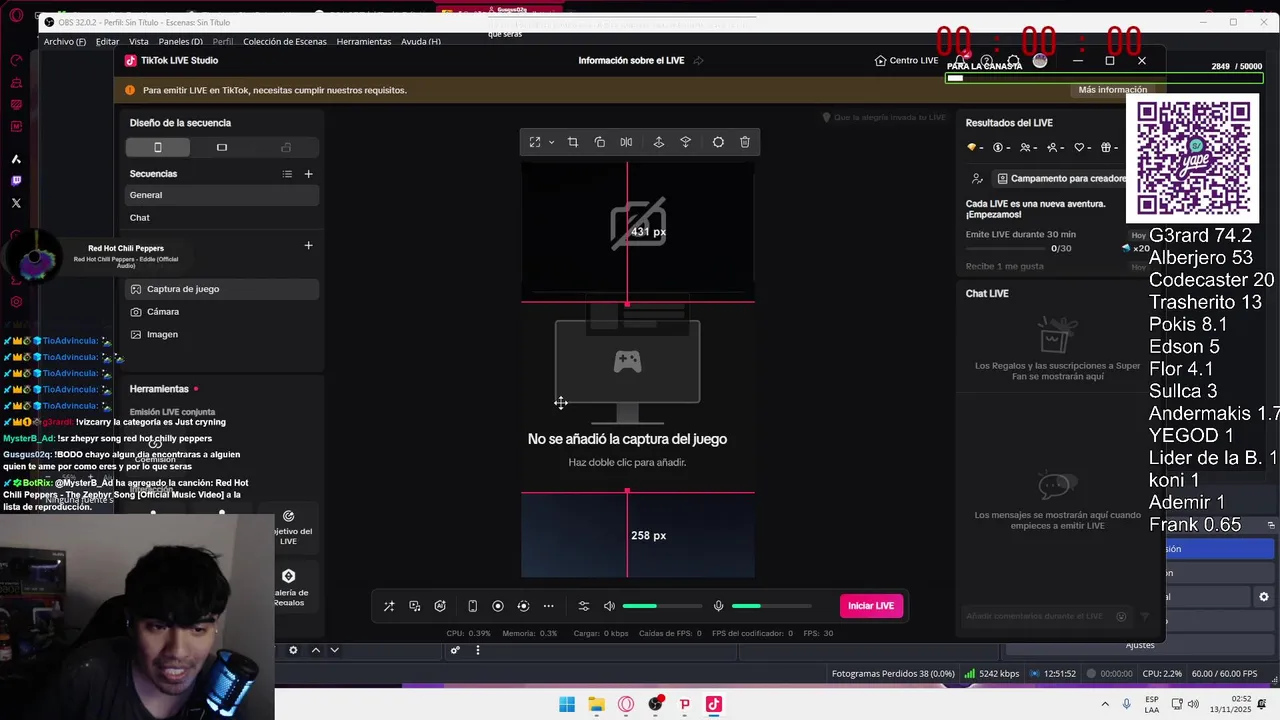This screenshot has height=720, width=1280.
Task: Select the Cámara source
Action: click(222, 312)
